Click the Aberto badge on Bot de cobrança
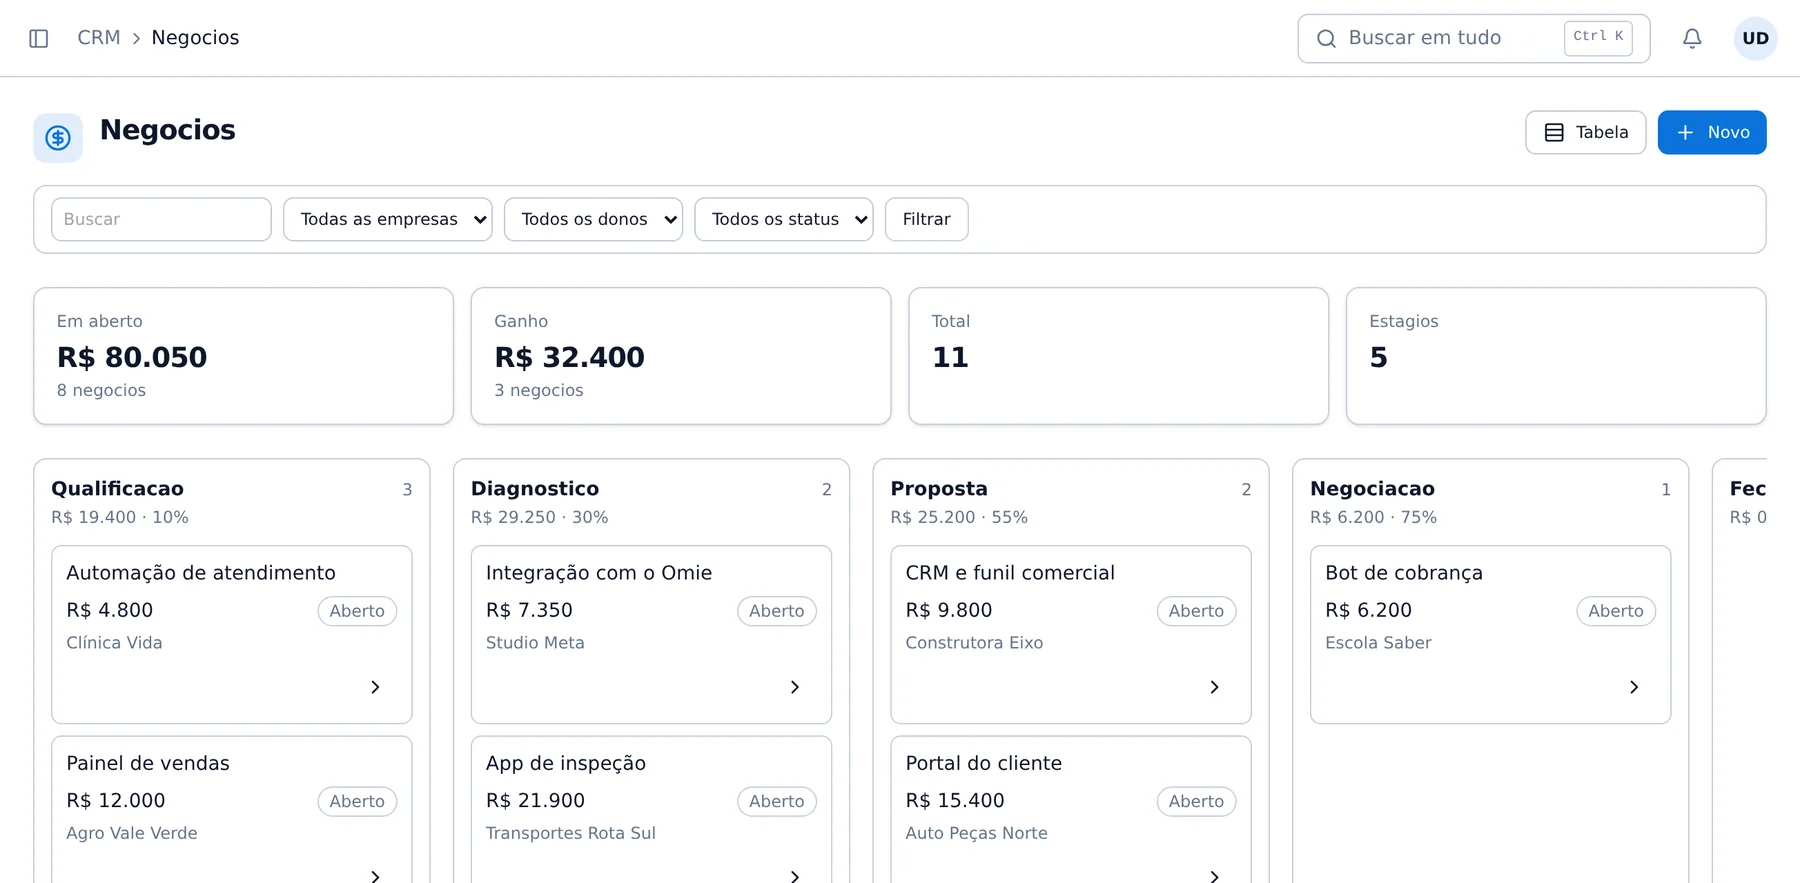 (1616, 611)
